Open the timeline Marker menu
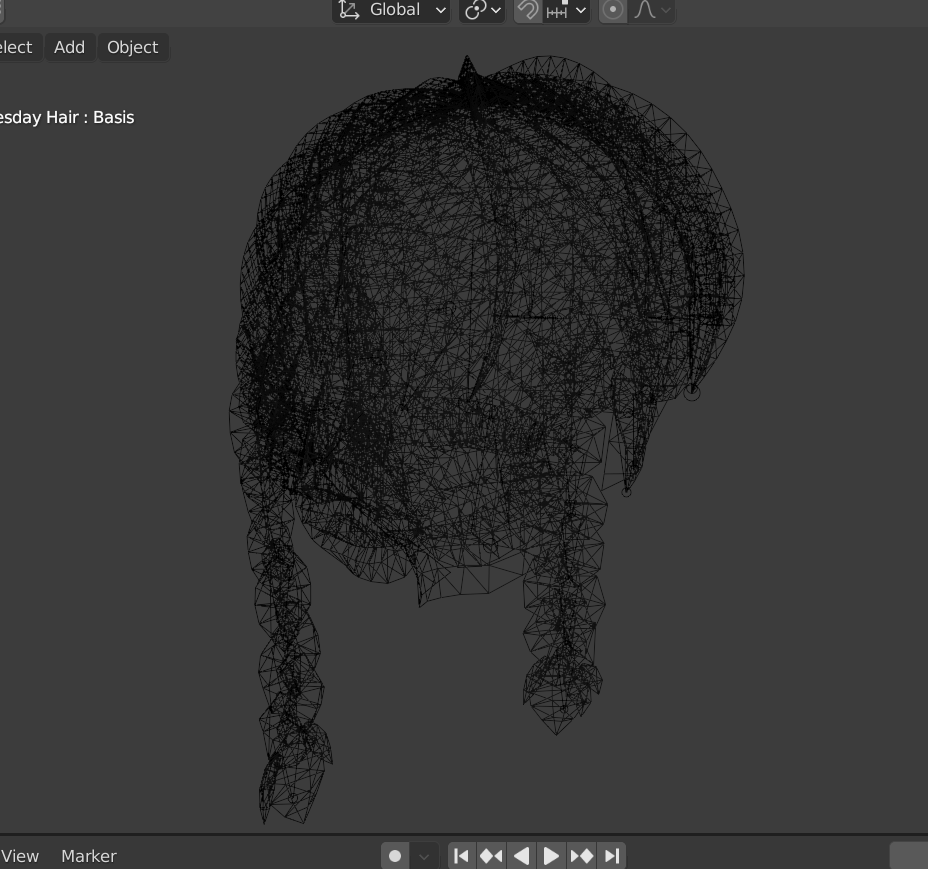This screenshot has height=869, width=928. click(89, 856)
